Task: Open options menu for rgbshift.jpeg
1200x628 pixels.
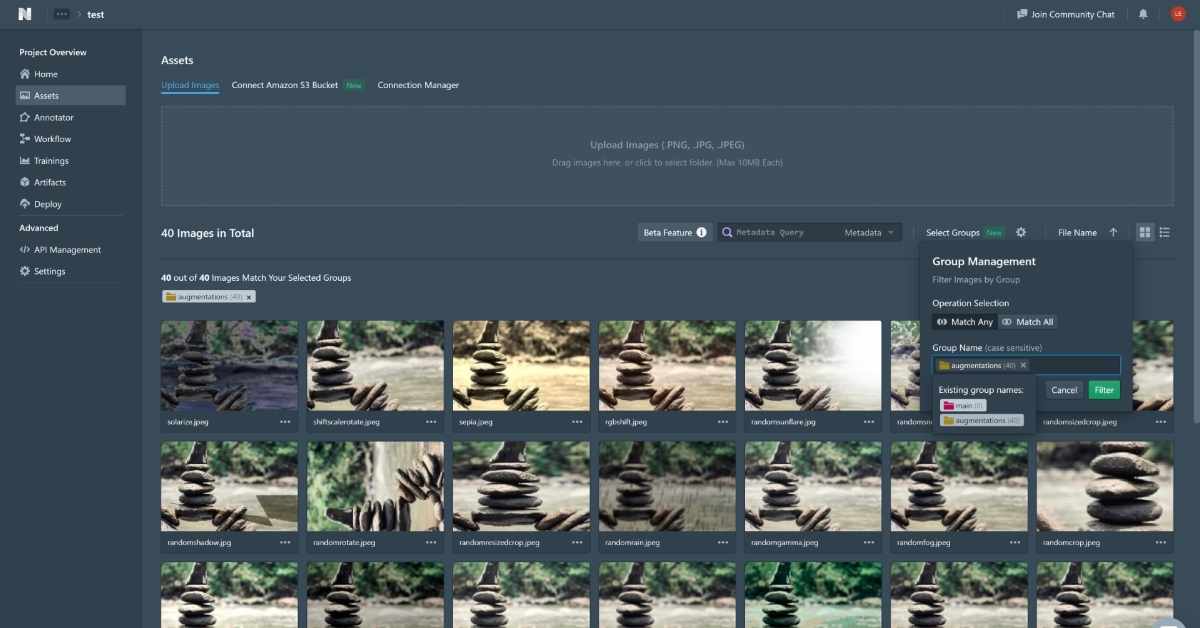Action: pyautogui.click(x=723, y=422)
